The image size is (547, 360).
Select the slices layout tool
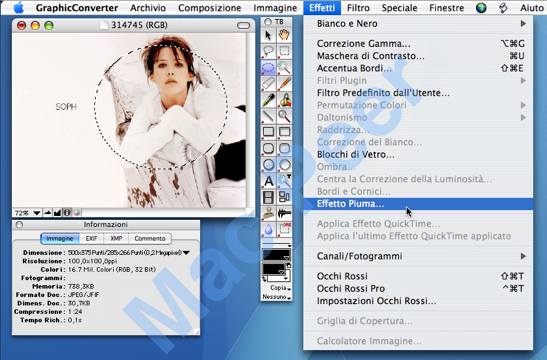[x=284, y=197]
